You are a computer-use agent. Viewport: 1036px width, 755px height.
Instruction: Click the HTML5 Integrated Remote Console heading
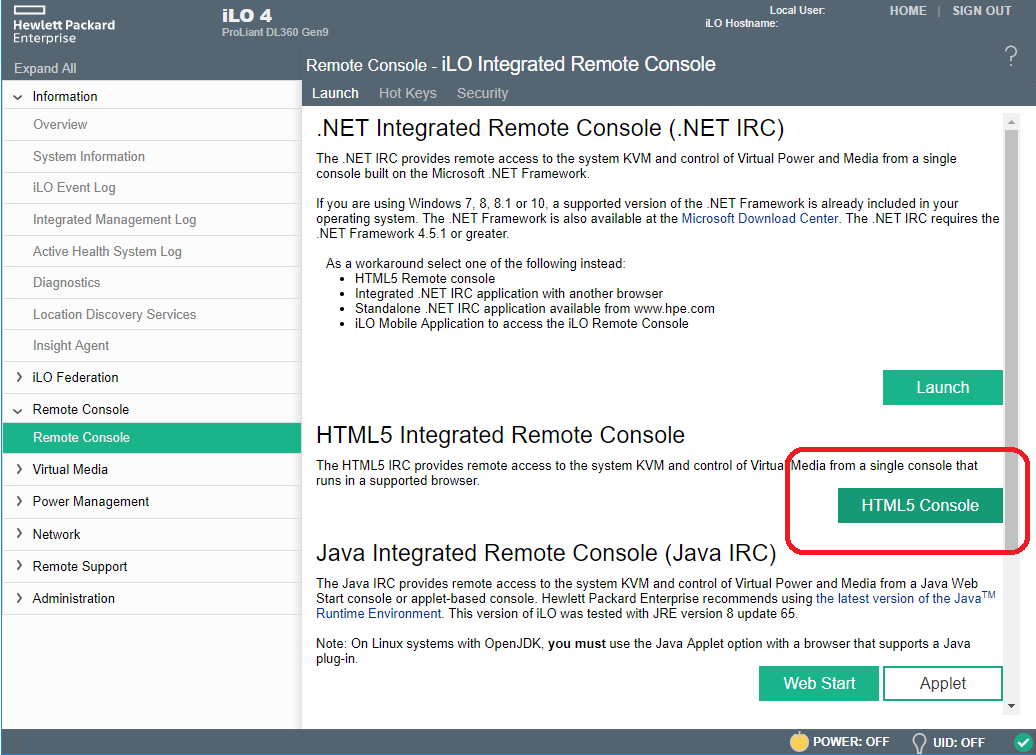[500, 435]
